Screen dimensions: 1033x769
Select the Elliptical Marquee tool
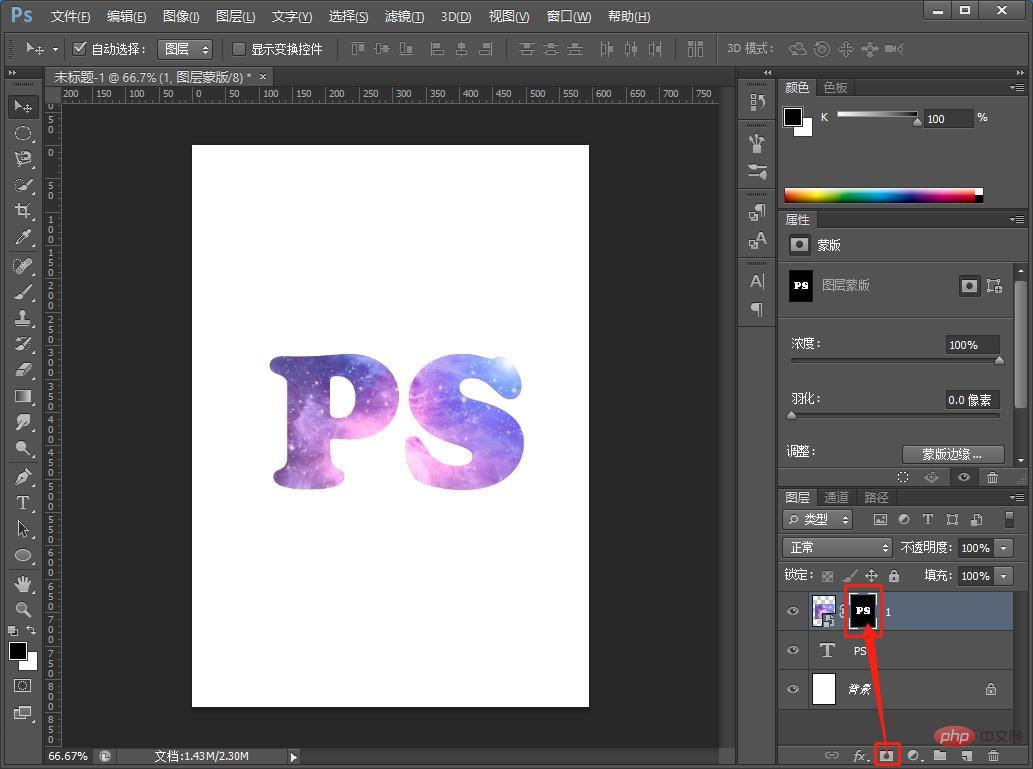23,133
